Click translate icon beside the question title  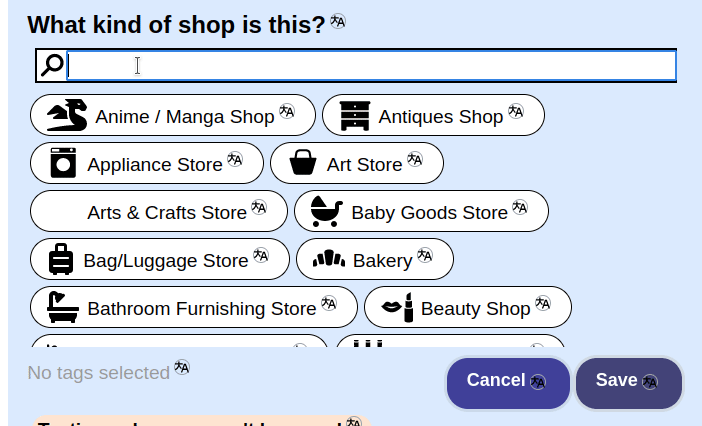[338, 22]
